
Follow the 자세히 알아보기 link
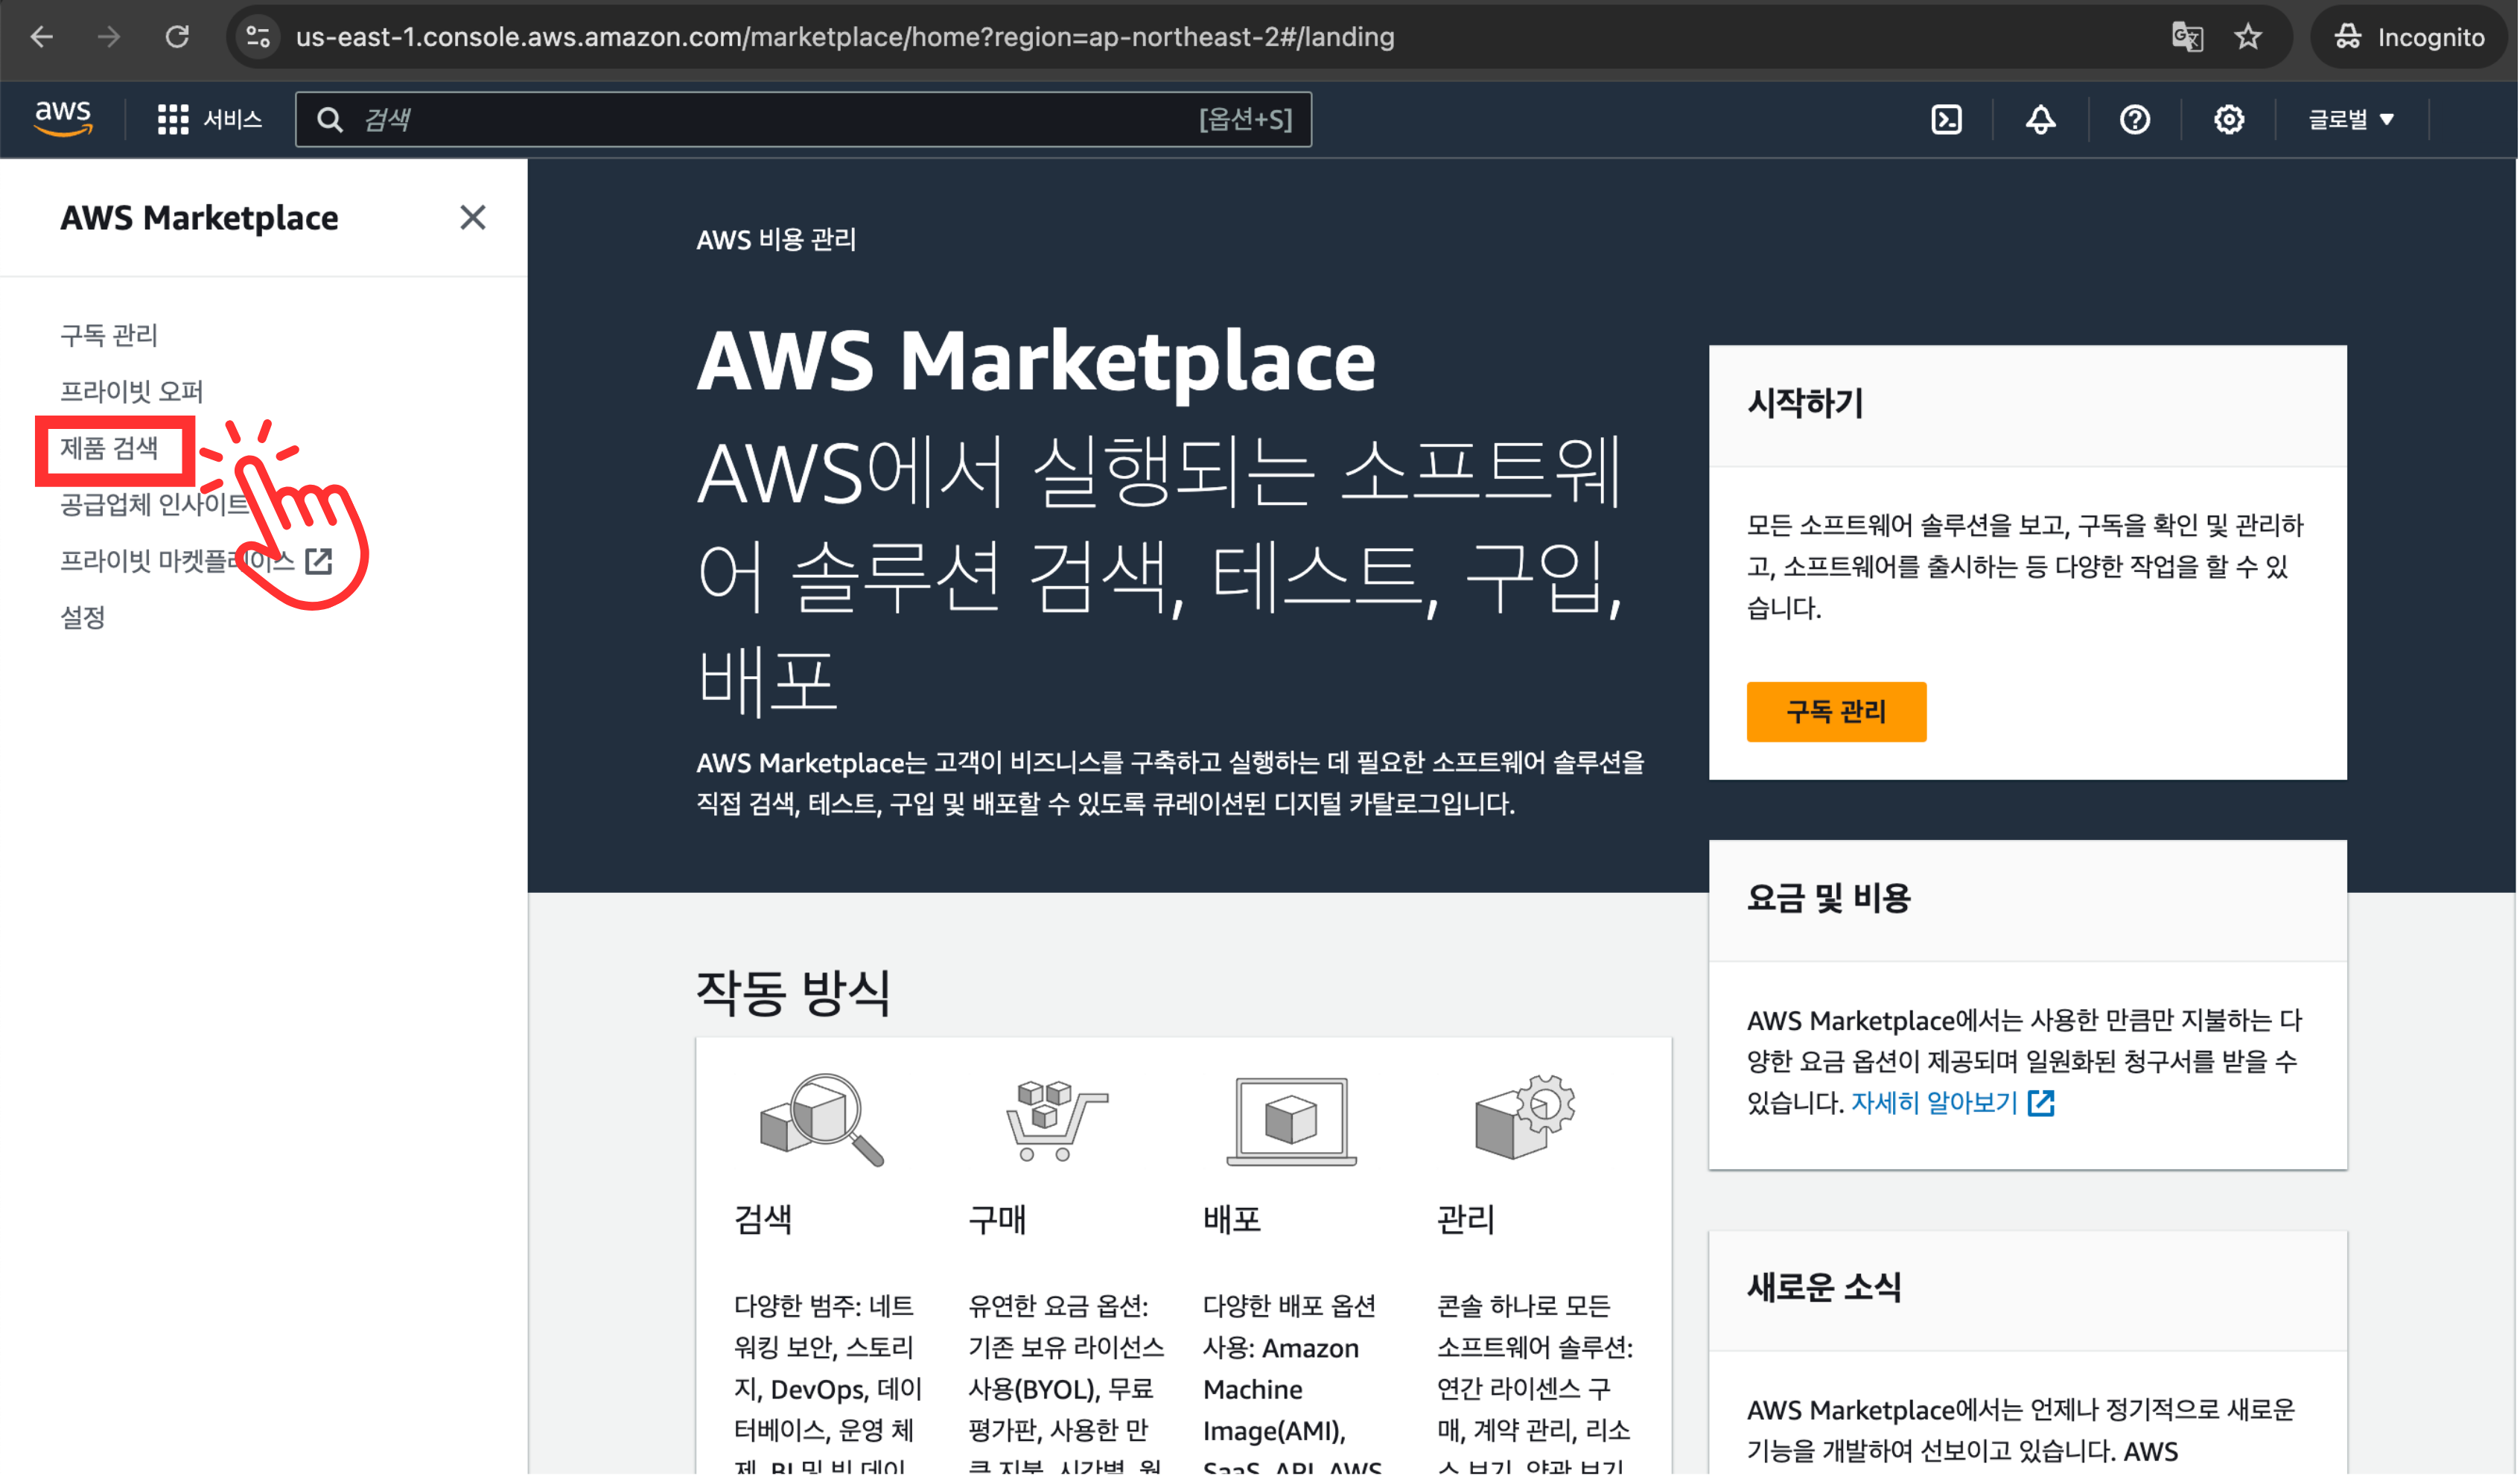(1934, 1104)
